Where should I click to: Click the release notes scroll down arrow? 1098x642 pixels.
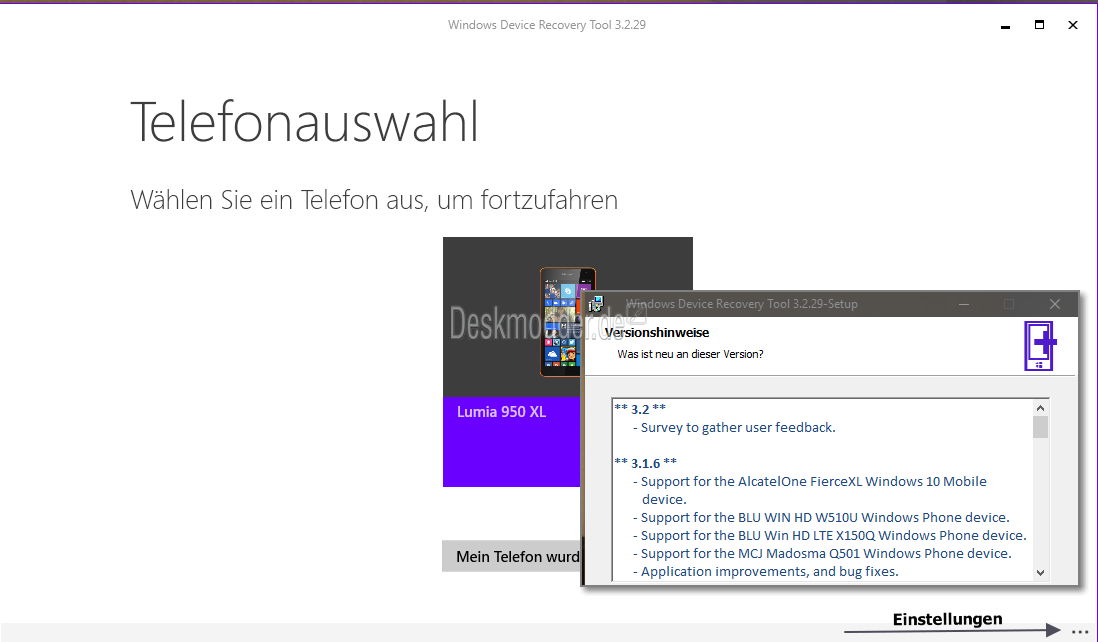point(1041,573)
